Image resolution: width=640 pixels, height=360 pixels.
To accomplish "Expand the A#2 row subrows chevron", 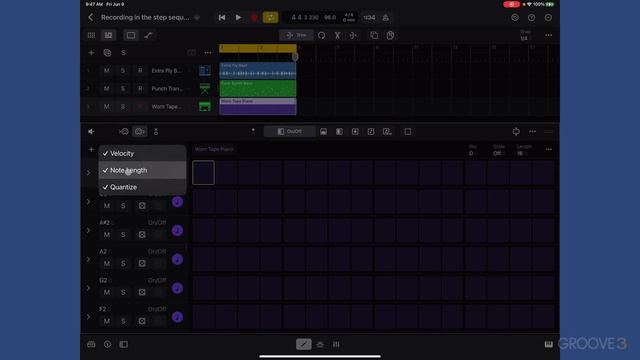I will pos(88,231).
